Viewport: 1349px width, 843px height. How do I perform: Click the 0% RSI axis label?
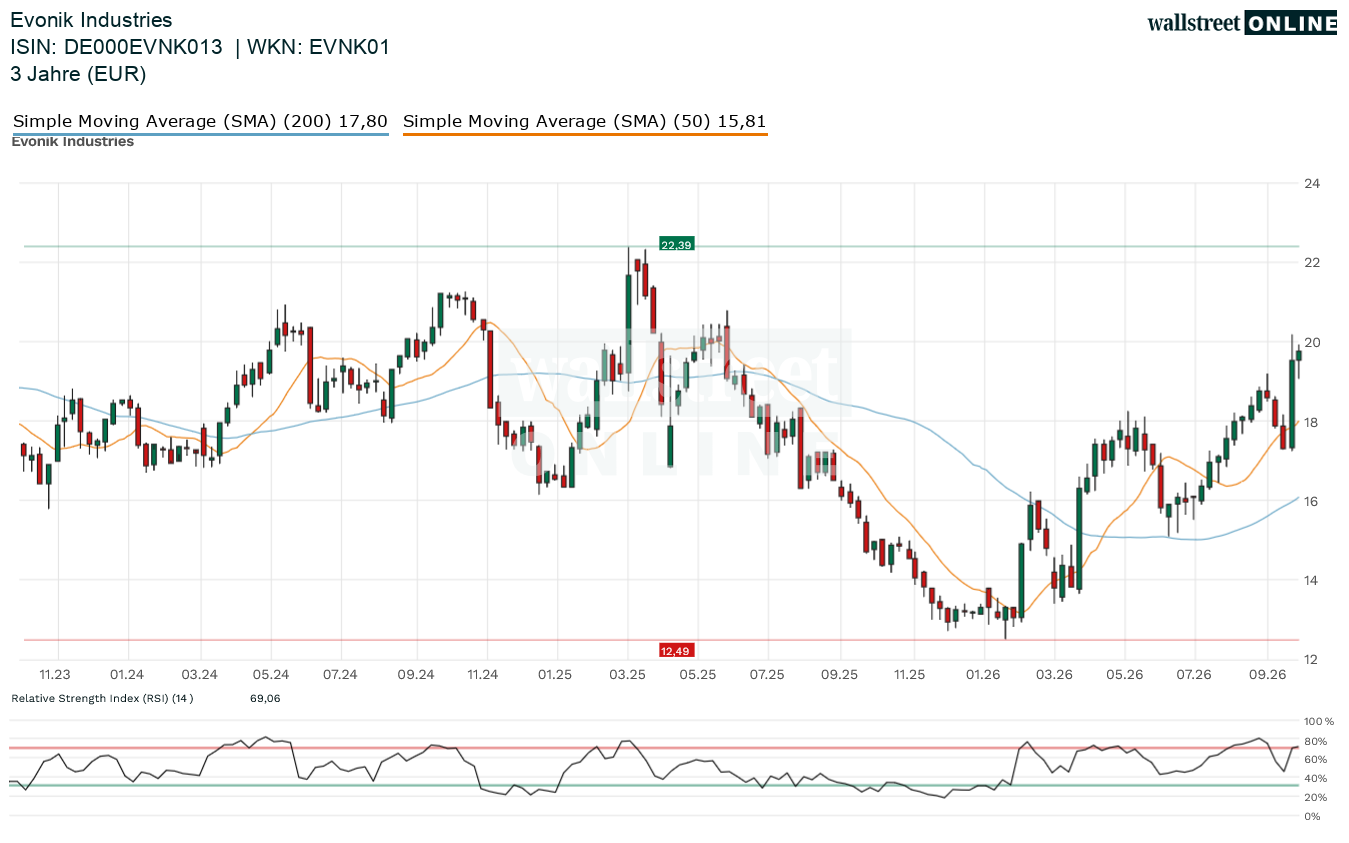click(1312, 817)
